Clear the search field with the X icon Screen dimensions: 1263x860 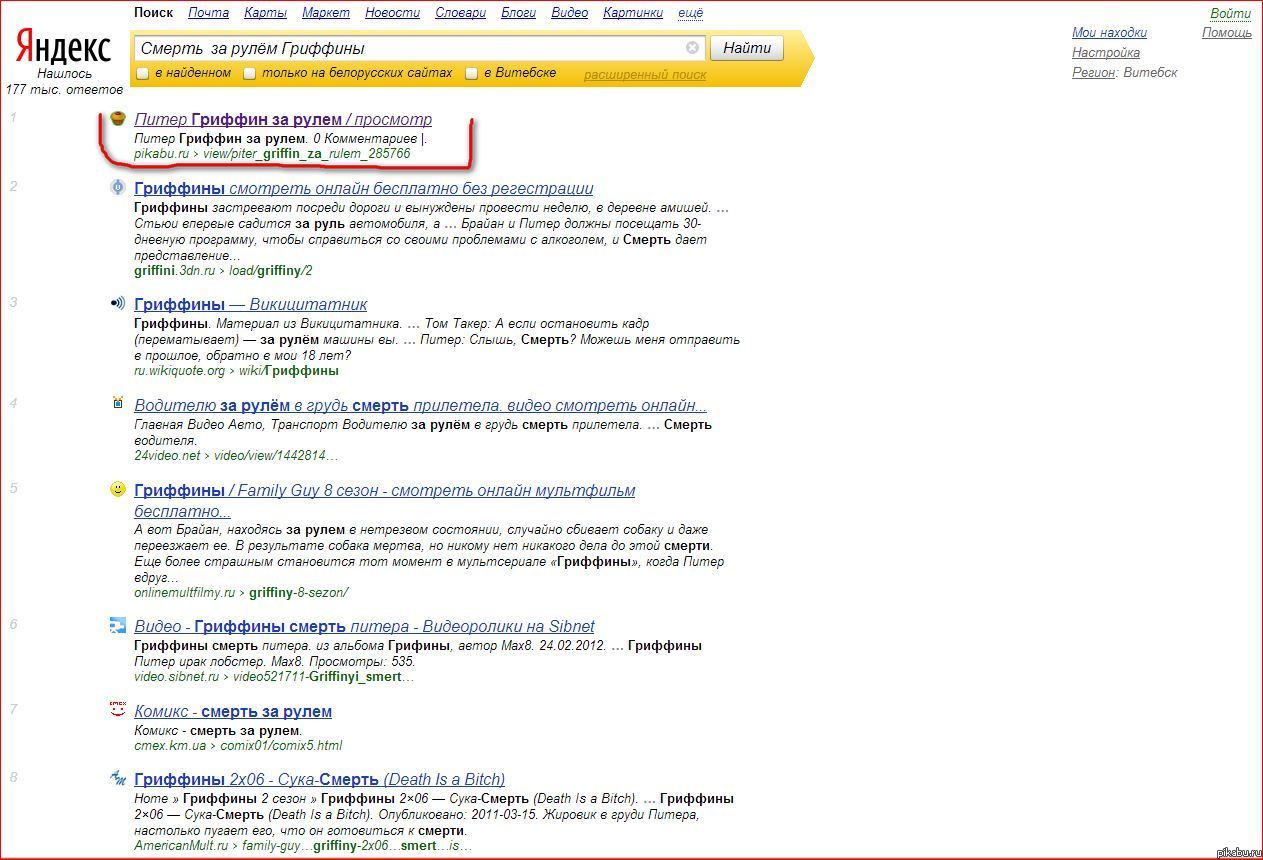point(692,48)
